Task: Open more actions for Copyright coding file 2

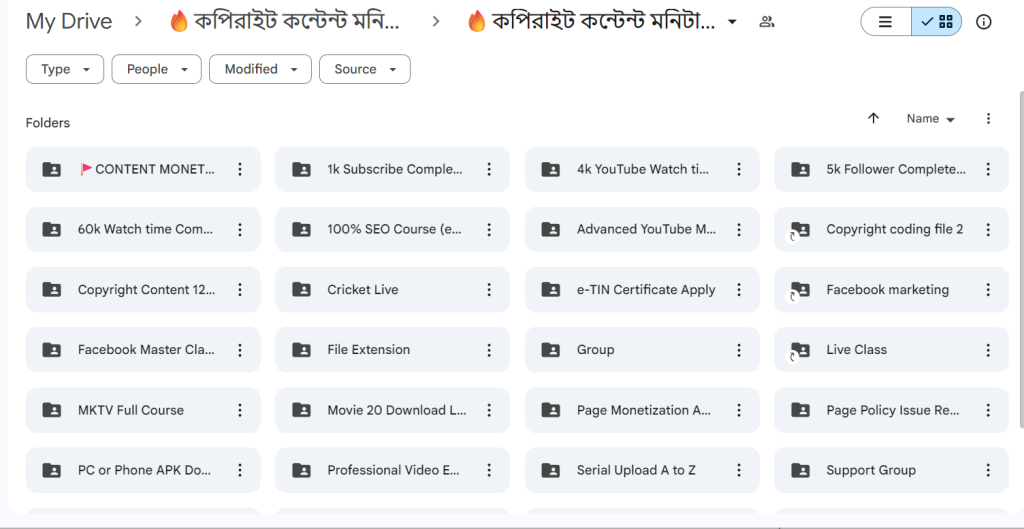Action: coord(988,229)
